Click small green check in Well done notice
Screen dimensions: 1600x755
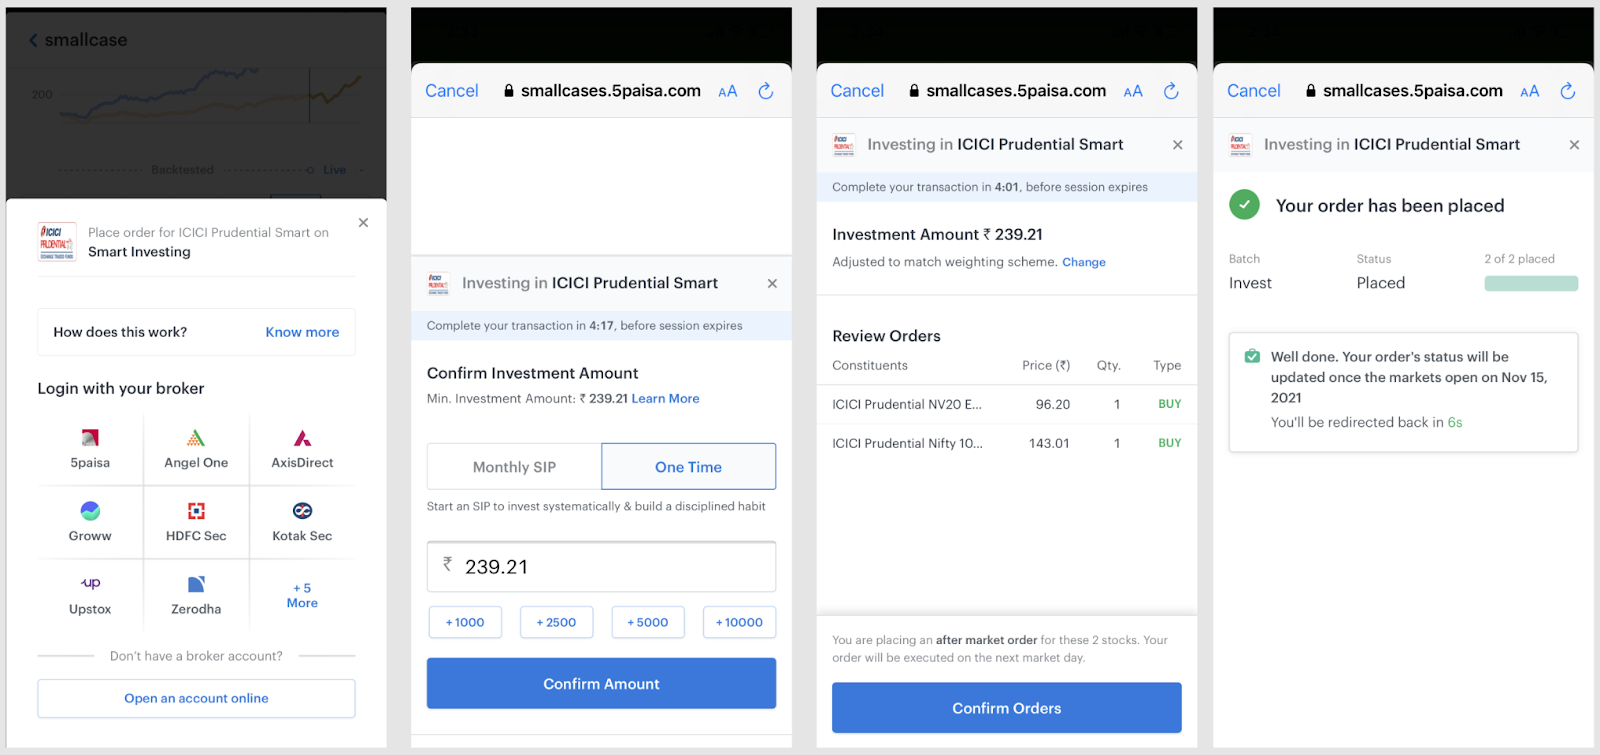coord(1252,356)
